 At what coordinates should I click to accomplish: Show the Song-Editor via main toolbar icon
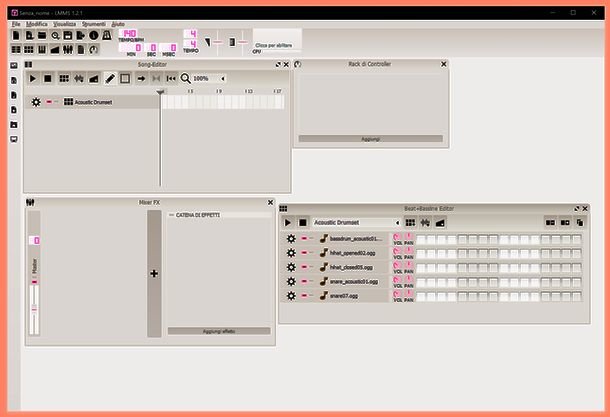point(16,49)
